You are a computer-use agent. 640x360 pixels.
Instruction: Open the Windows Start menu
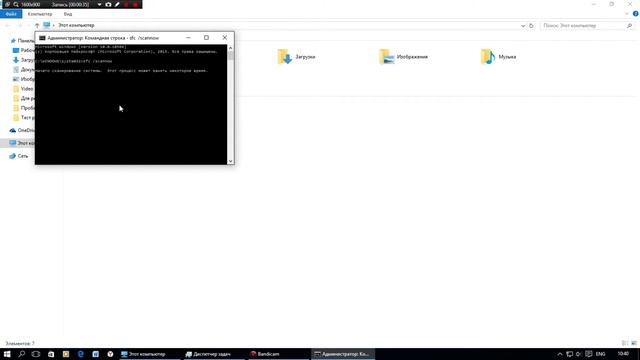click(7, 354)
